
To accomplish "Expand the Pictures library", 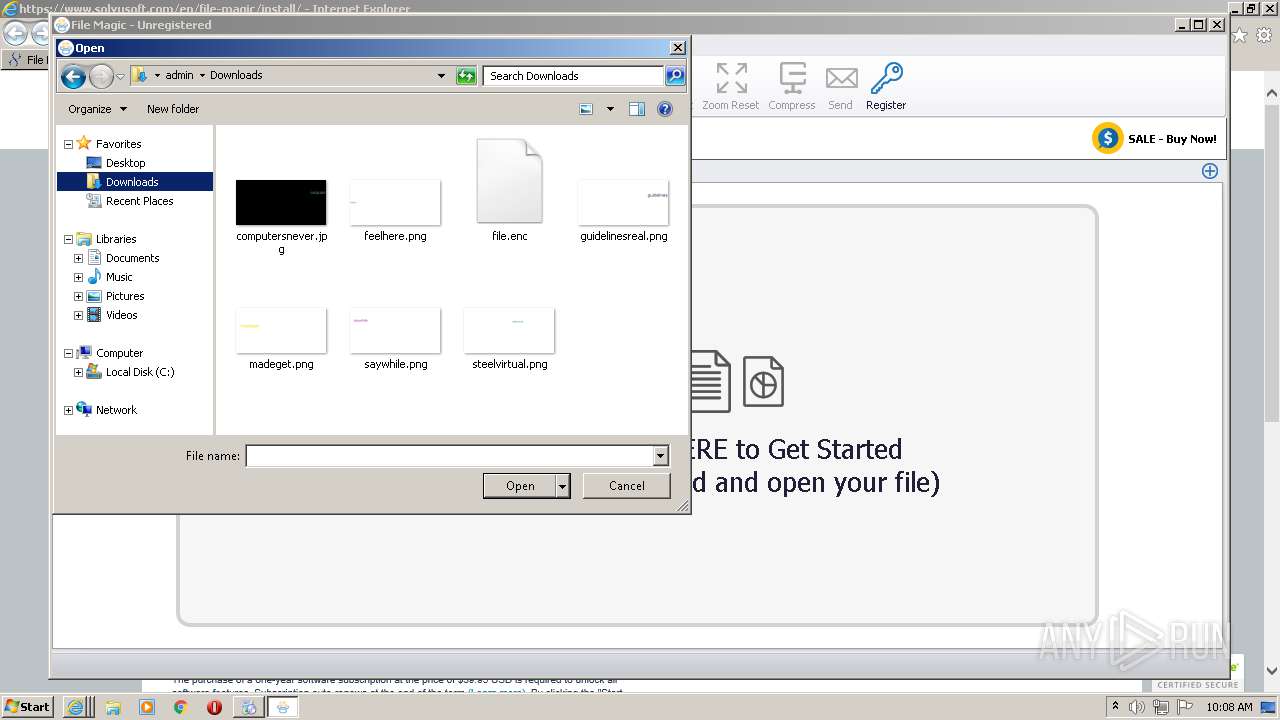I will coord(78,296).
